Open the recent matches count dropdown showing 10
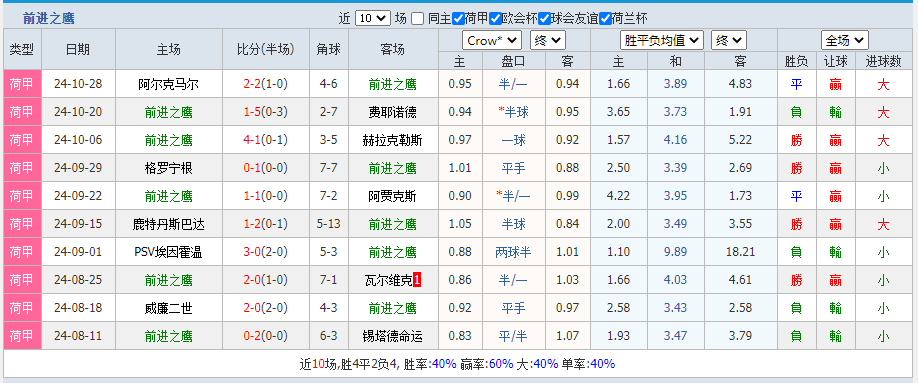The image size is (918, 383). 372,18
